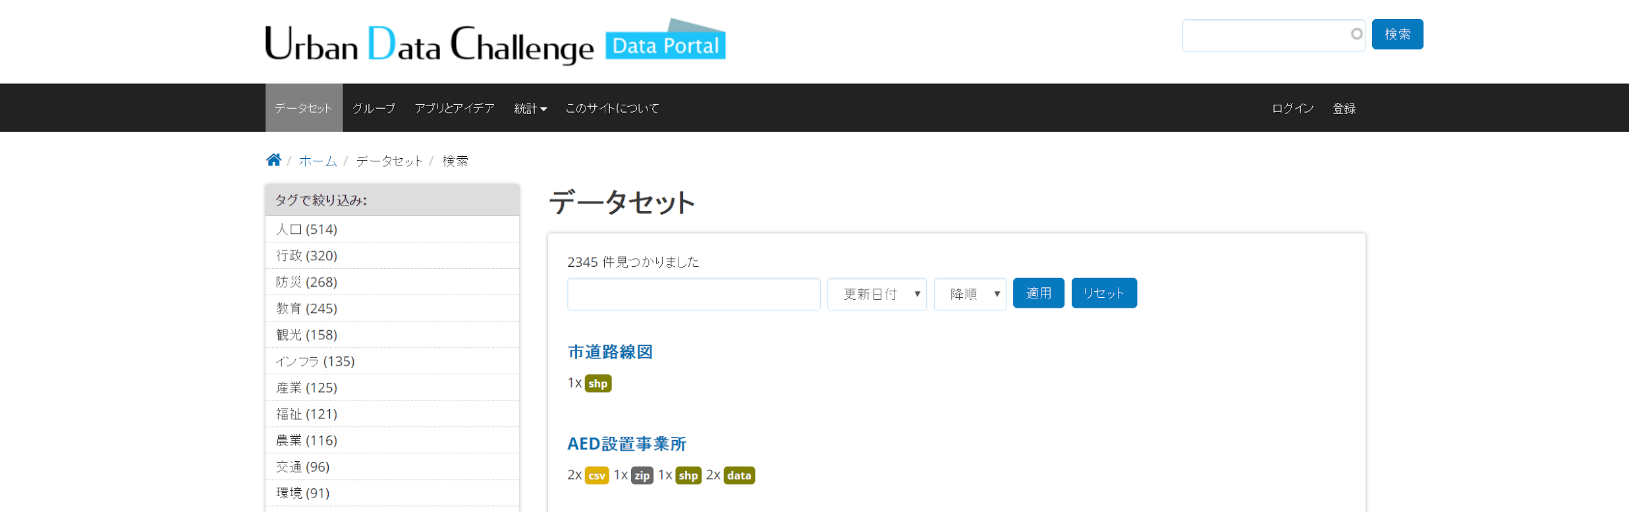Open the 市道路線図 dataset link
The image size is (1629, 512).
point(610,352)
